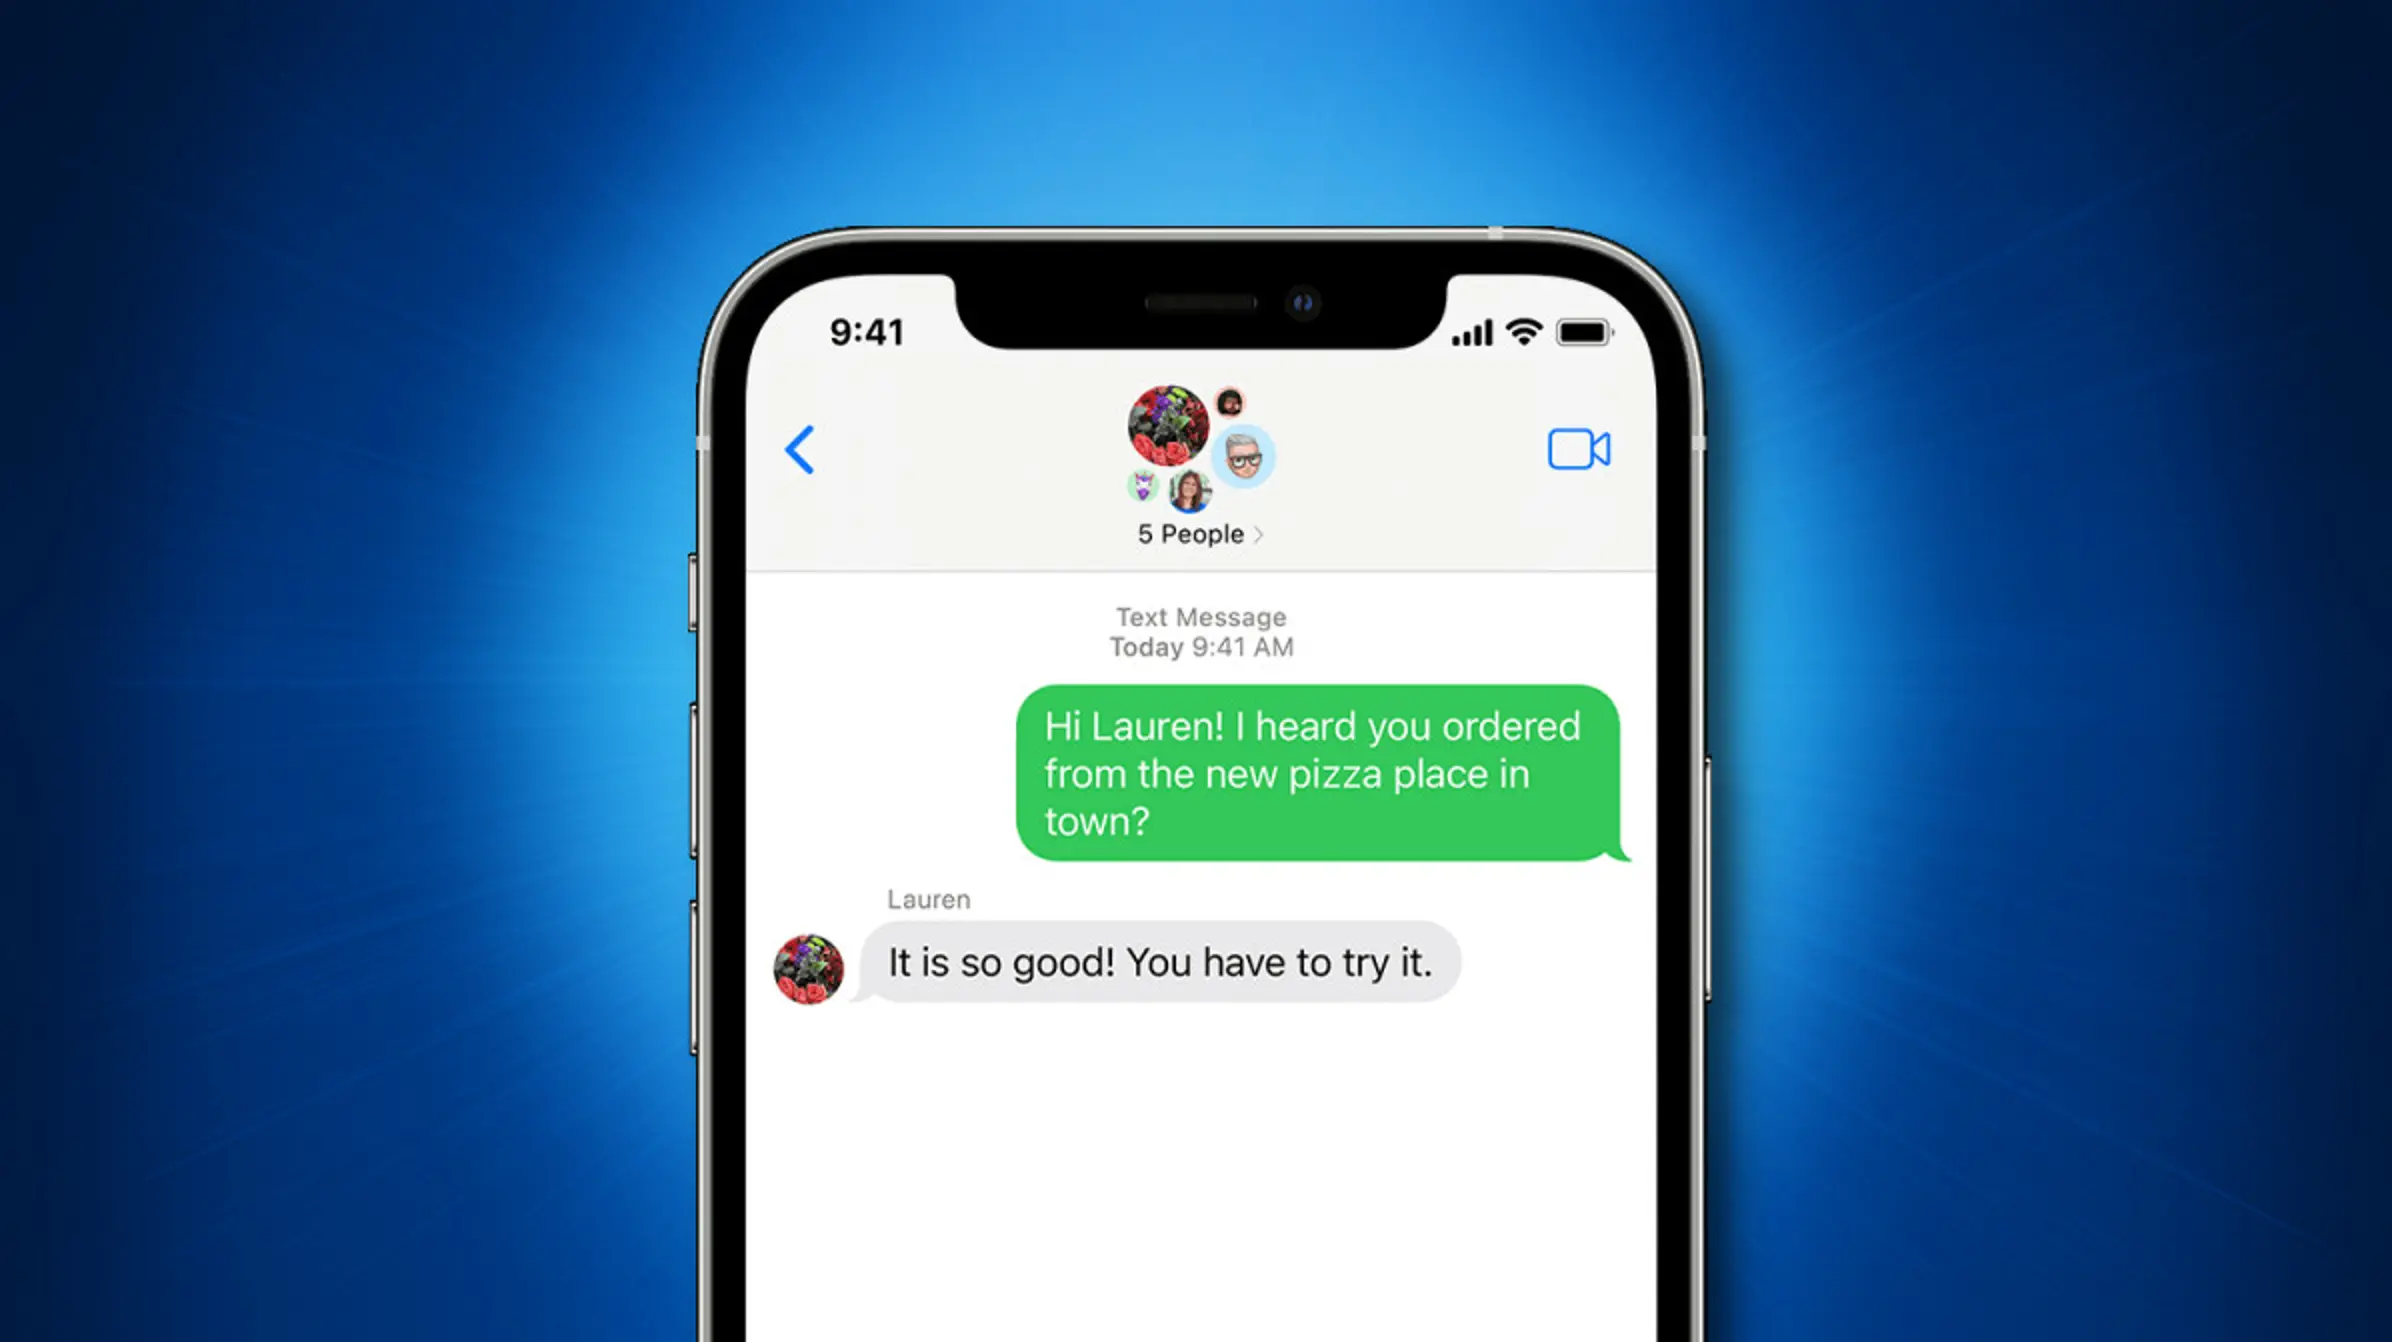Tap the FaceTime video call icon
Screen dimensions: 2392x1342
(x=1577, y=448)
